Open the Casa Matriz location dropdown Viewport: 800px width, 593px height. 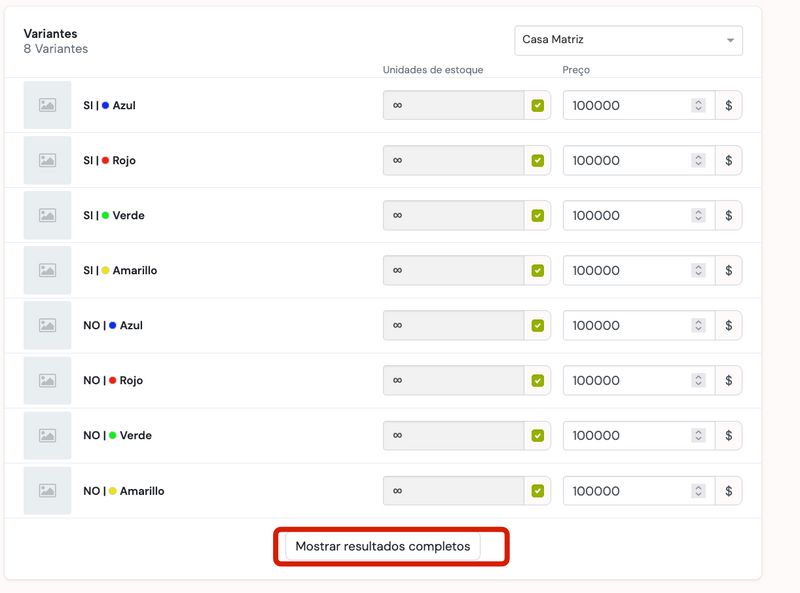click(629, 40)
